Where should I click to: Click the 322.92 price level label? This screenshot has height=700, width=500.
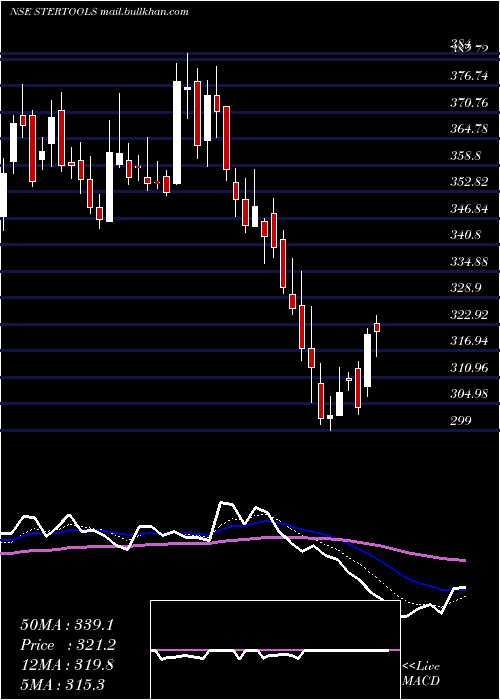click(469, 315)
